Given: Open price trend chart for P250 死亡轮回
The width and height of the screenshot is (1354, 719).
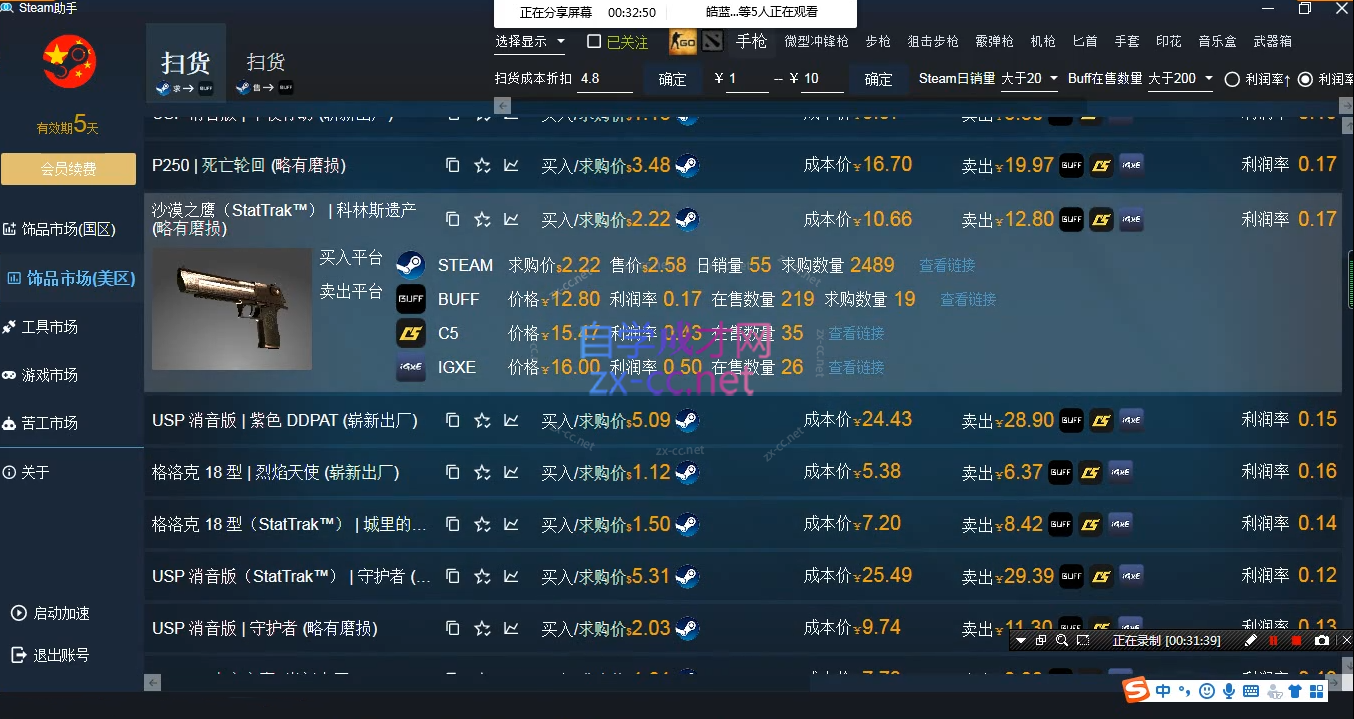Looking at the screenshot, I should click(x=511, y=165).
